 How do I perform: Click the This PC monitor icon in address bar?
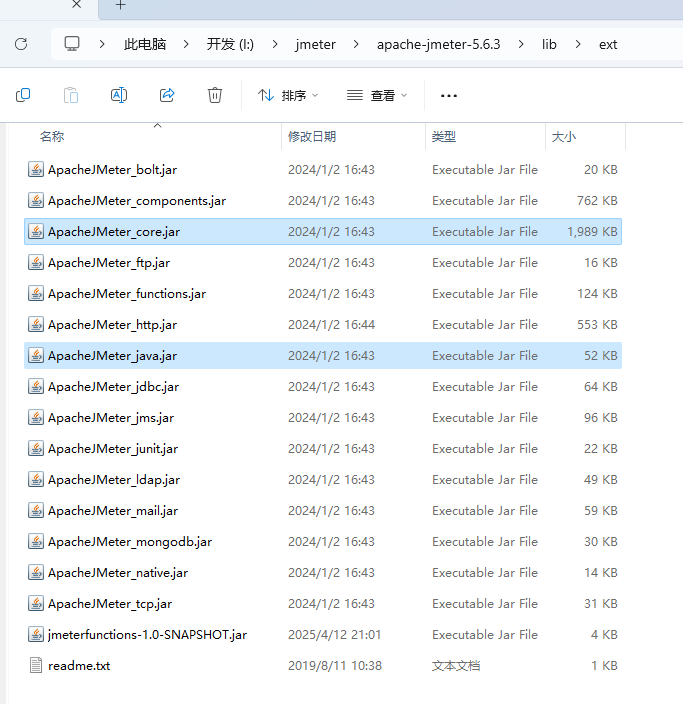pos(72,44)
